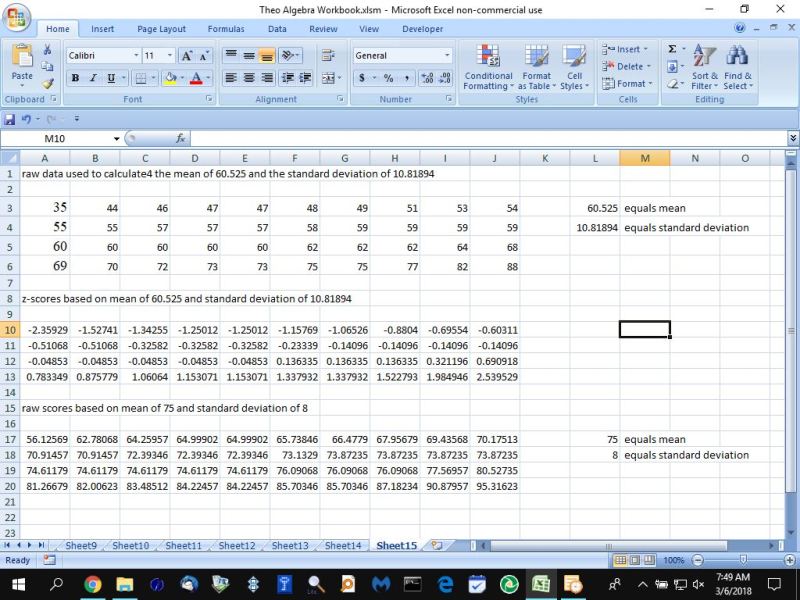Align text left in cell
800x600 pixels.
click(x=231, y=78)
